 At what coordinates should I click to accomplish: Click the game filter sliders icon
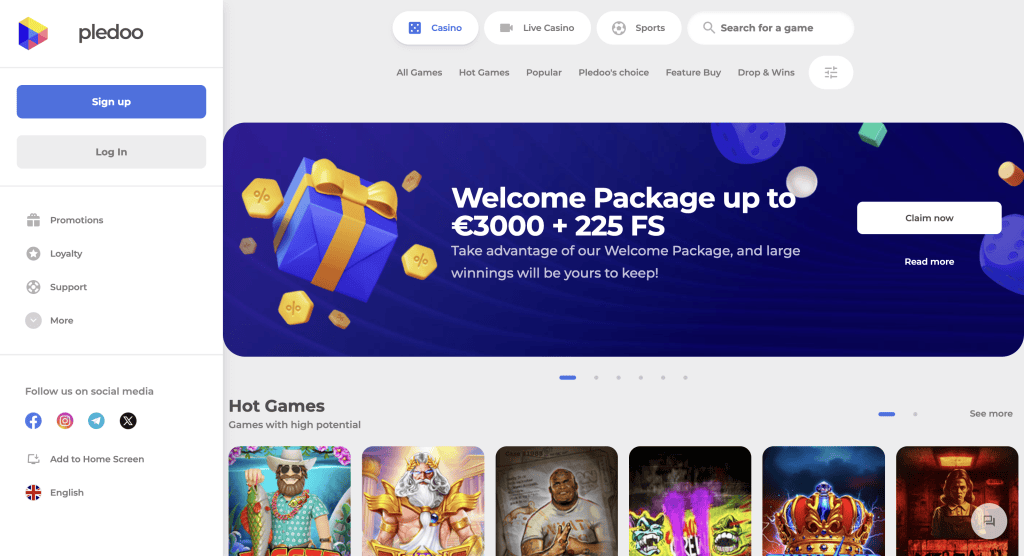[x=831, y=73]
